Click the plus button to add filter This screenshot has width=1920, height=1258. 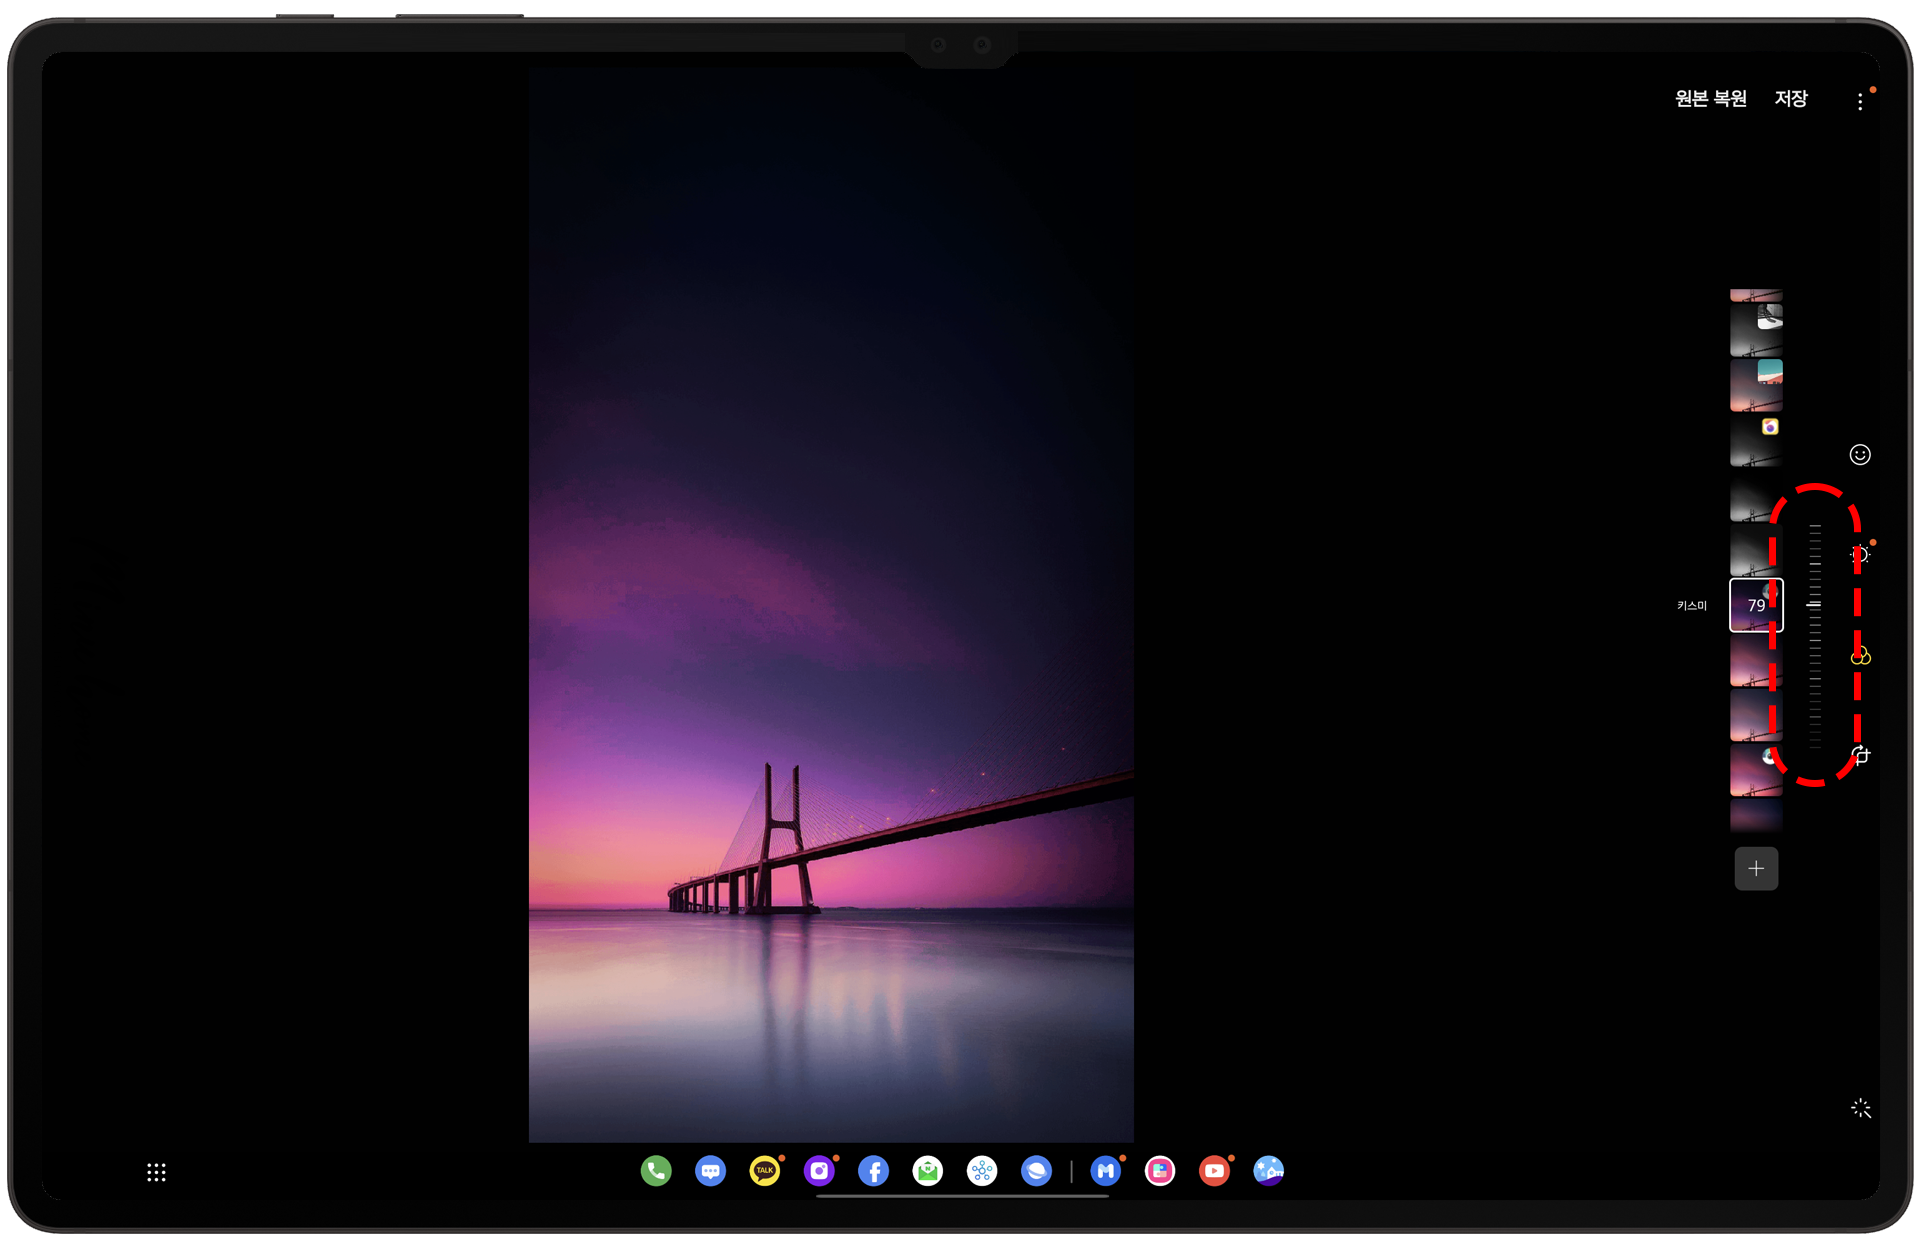[x=1756, y=868]
